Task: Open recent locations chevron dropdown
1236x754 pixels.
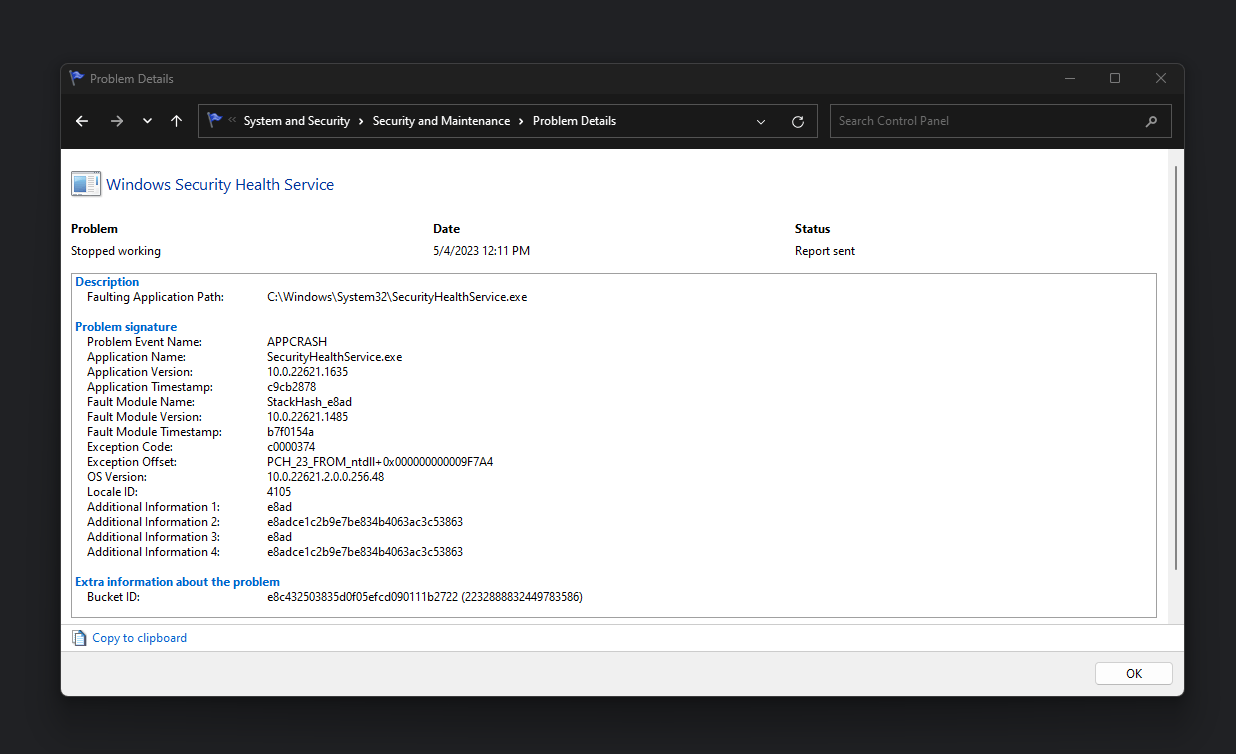Action: point(147,121)
